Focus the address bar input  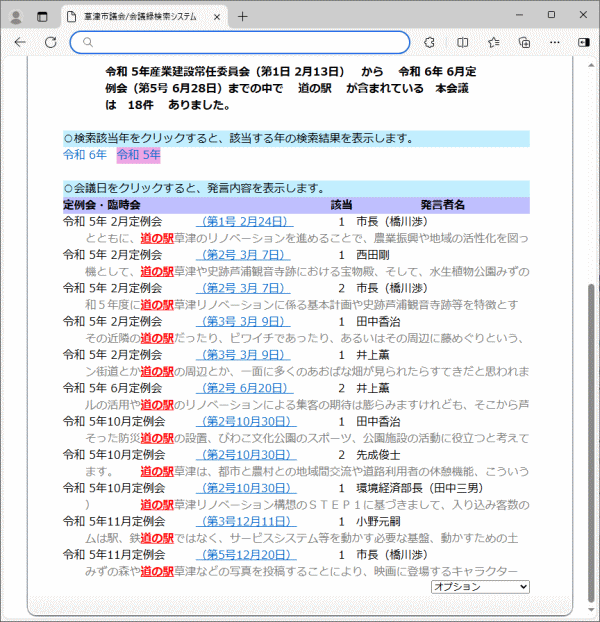pyautogui.click(x=240, y=42)
